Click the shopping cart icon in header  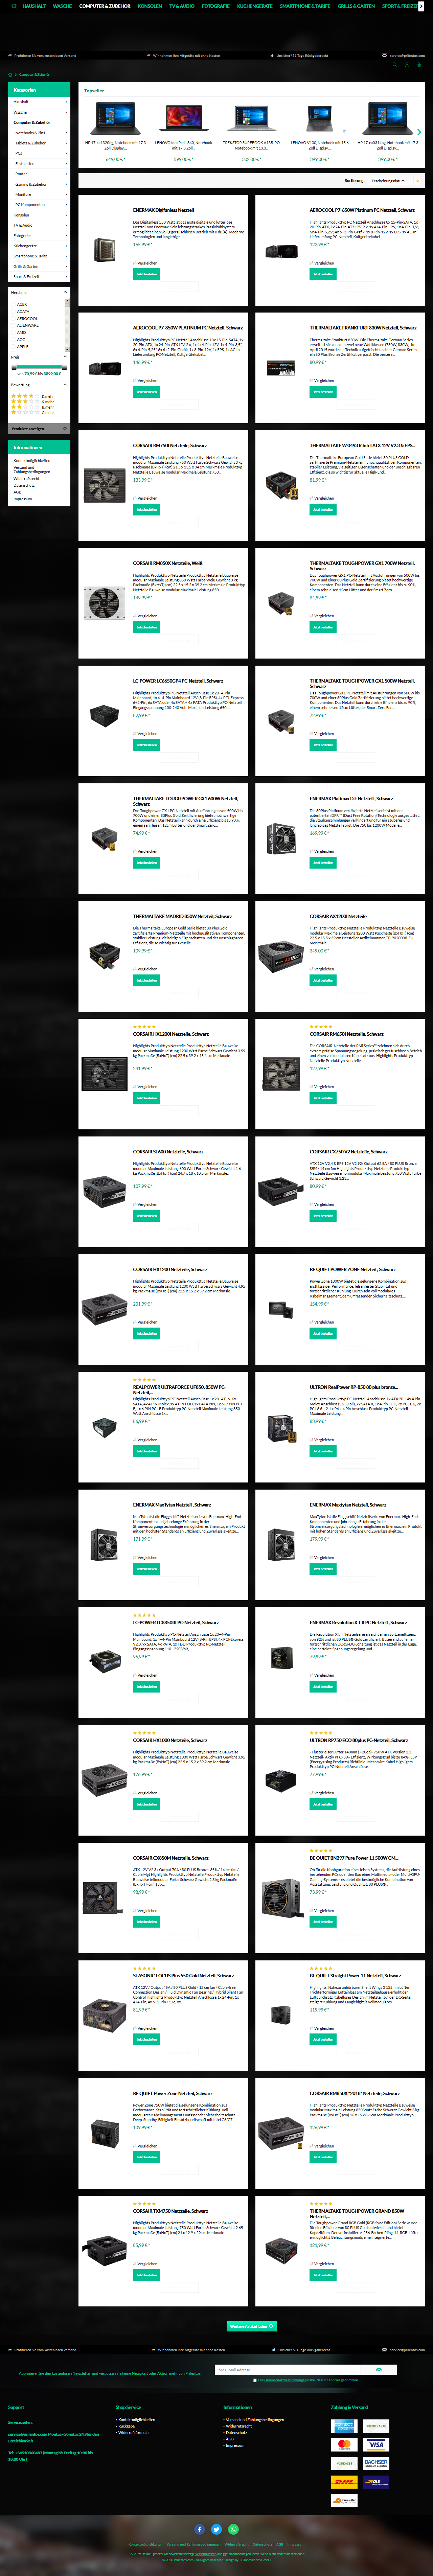tap(419, 65)
